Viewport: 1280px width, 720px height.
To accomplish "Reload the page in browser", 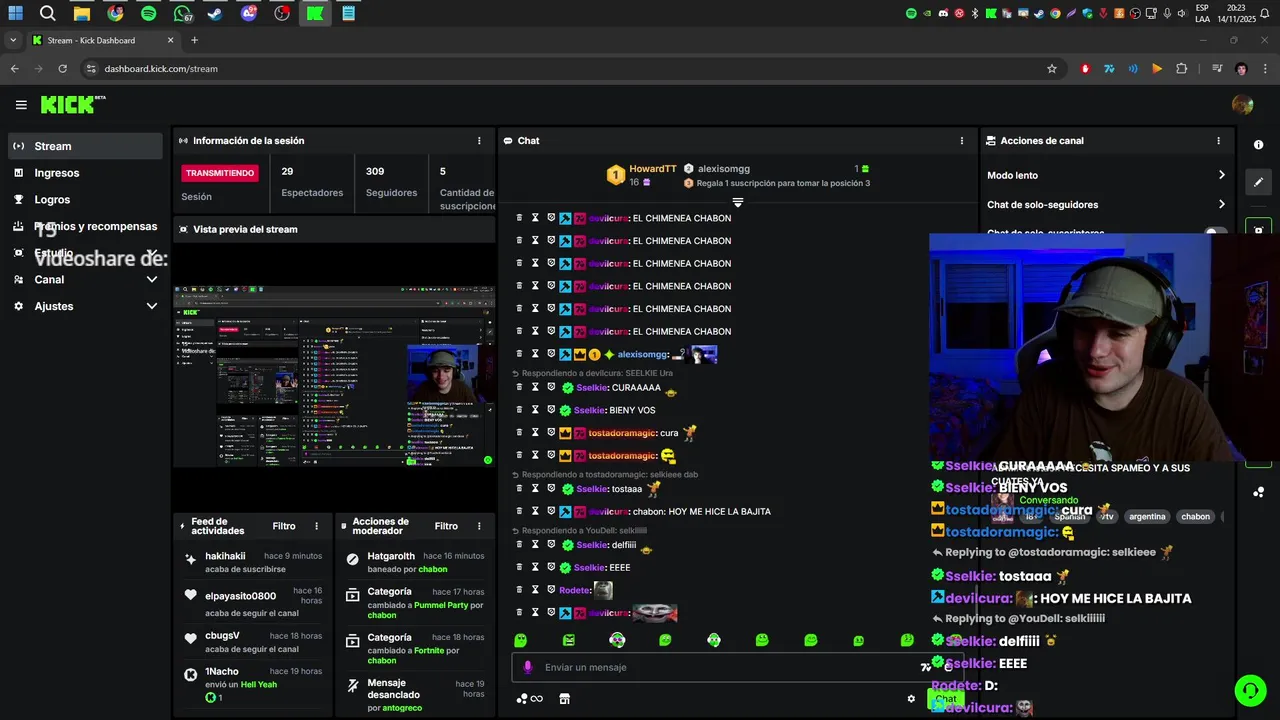I will click(62, 69).
